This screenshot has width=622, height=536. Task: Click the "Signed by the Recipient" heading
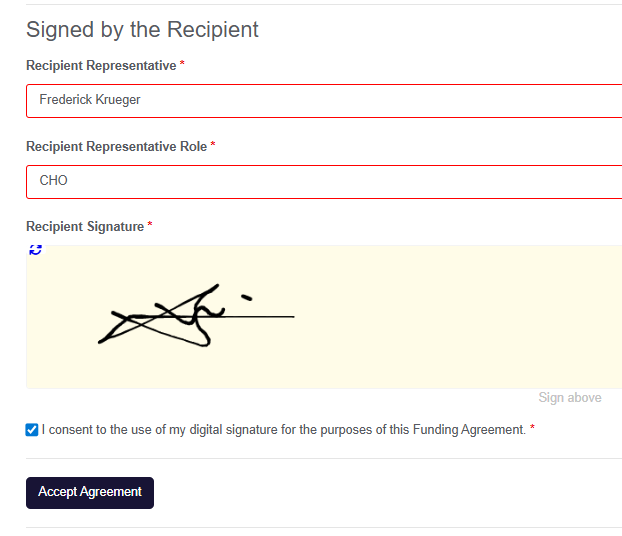tap(142, 30)
